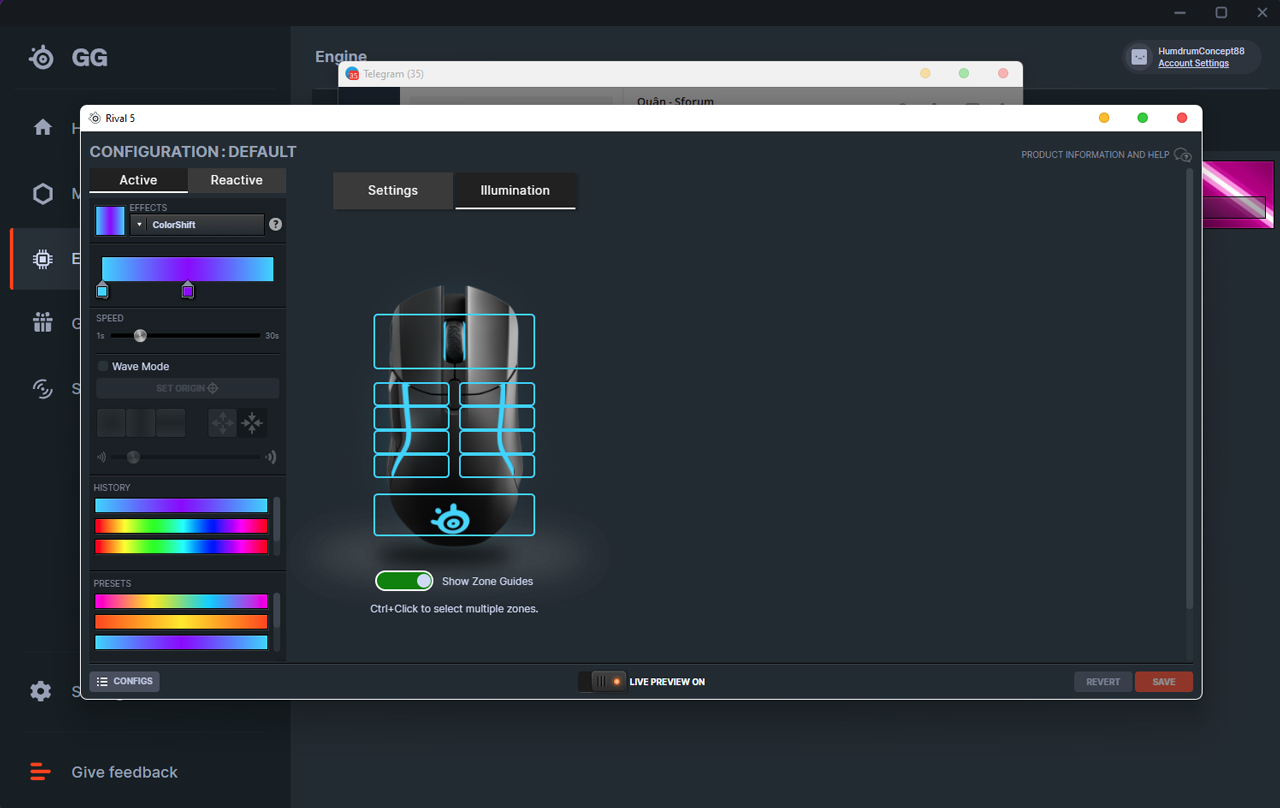Pick the third History rainbow gradient

[x=181, y=547]
